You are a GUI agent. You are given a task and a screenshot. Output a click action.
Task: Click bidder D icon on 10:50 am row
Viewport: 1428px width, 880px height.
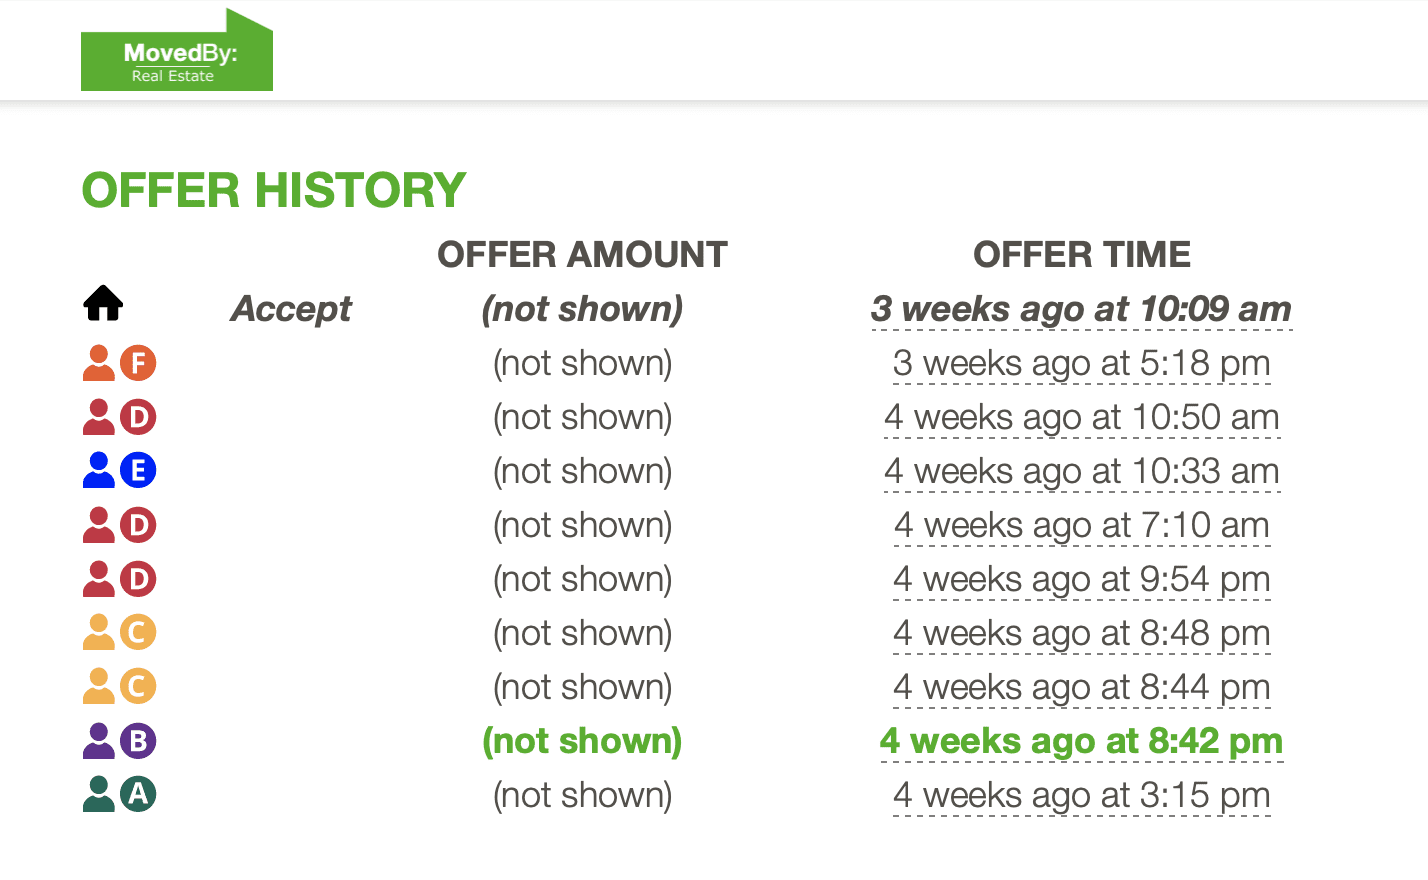[119, 417]
